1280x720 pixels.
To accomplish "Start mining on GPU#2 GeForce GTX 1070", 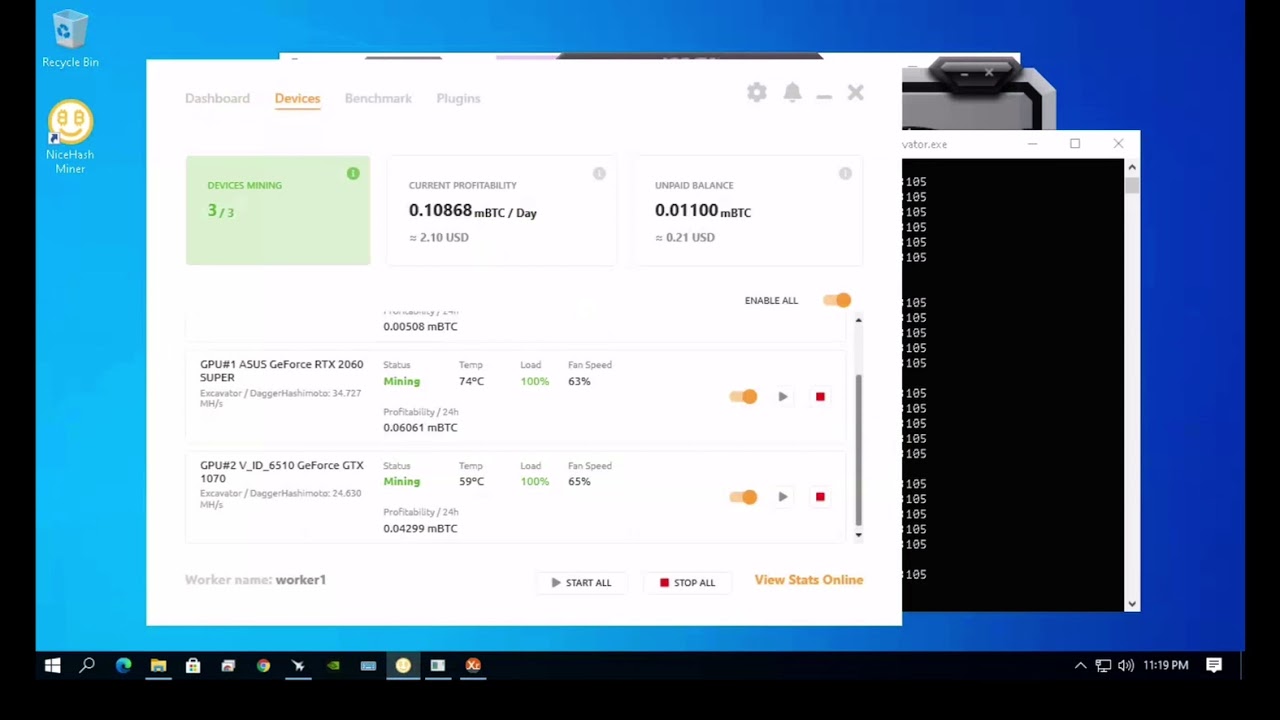I will (x=783, y=497).
